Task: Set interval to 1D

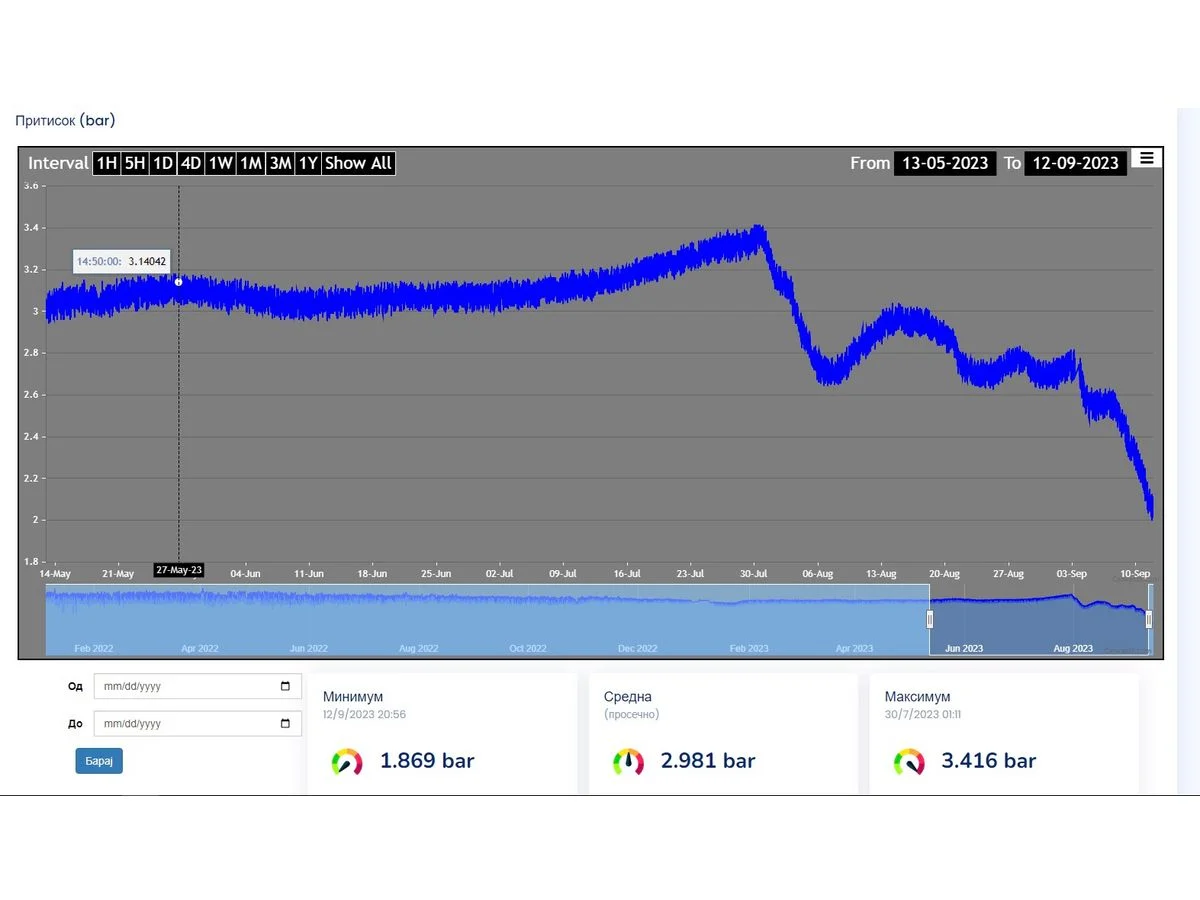Action: tap(163, 163)
